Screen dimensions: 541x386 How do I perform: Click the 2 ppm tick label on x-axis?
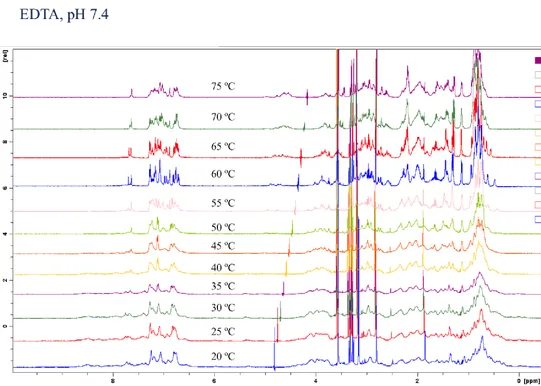pos(417,381)
